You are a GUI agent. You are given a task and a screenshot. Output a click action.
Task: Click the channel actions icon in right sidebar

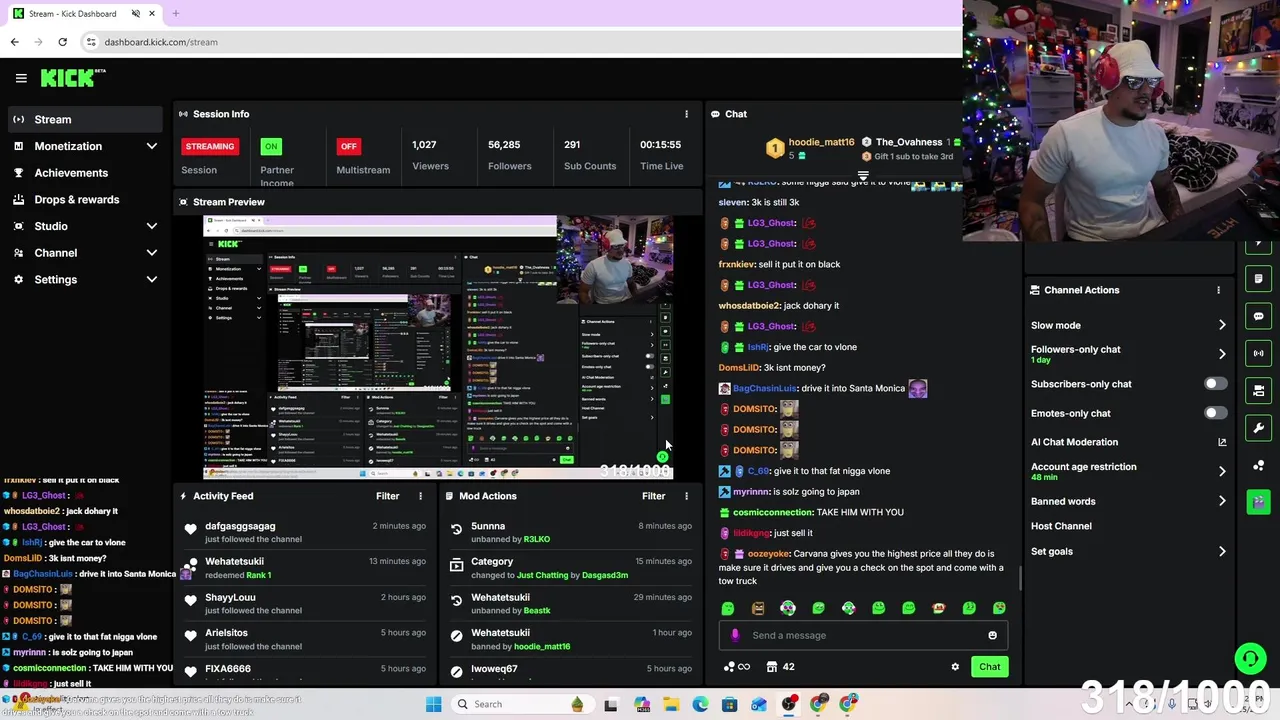click(1258, 390)
